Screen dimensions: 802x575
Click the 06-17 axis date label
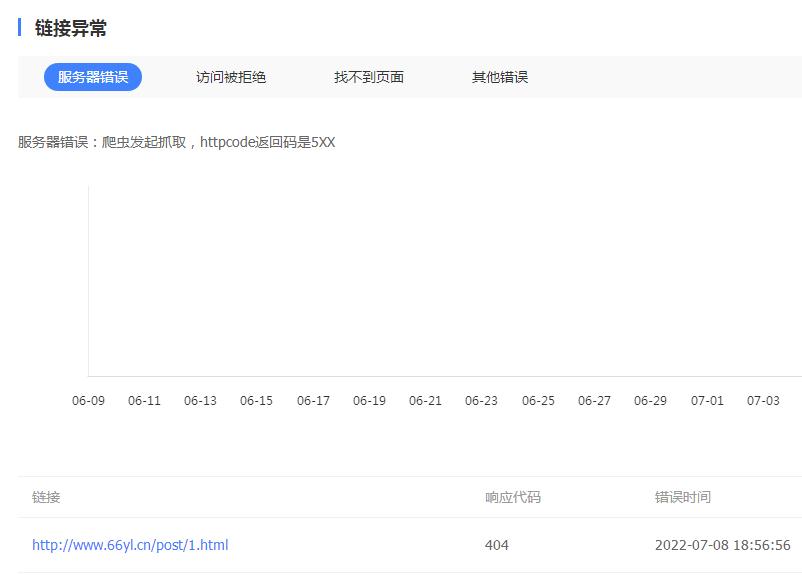tap(313, 401)
